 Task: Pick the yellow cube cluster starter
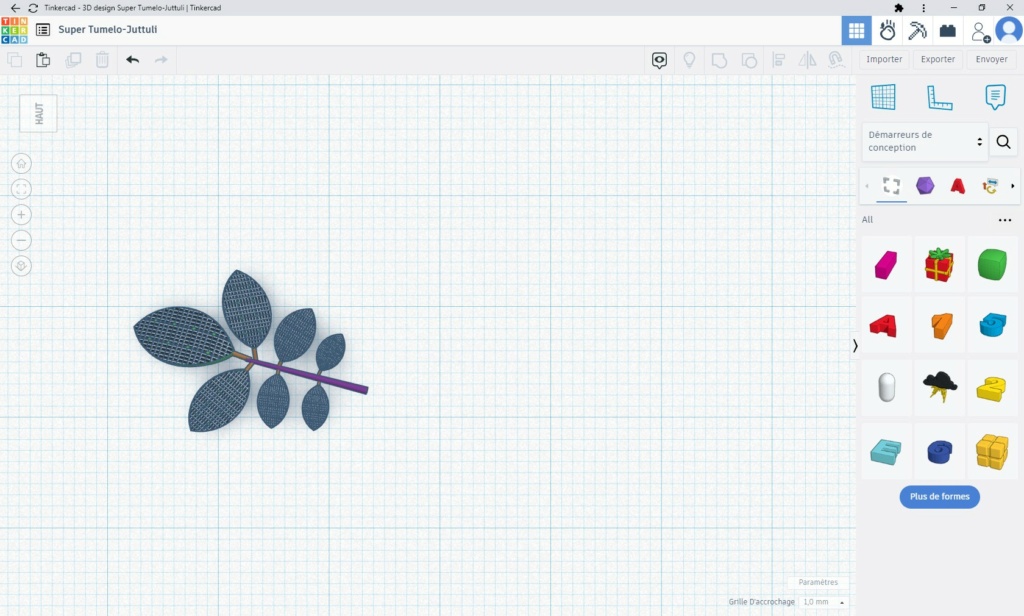(x=992, y=451)
